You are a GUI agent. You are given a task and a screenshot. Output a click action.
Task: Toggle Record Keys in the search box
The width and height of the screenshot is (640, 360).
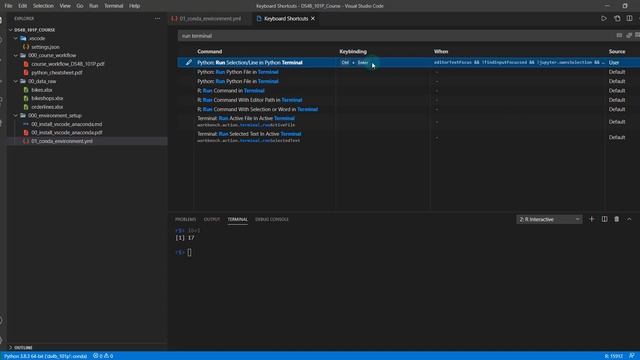[619, 36]
